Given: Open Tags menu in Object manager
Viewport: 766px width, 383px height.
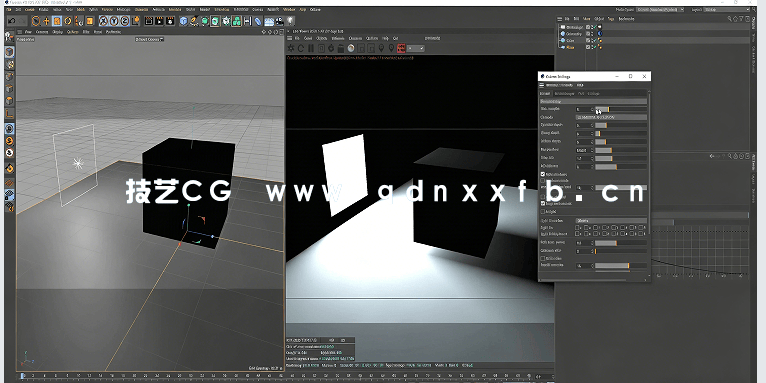Looking at the screenshot, I should [611, 19].
